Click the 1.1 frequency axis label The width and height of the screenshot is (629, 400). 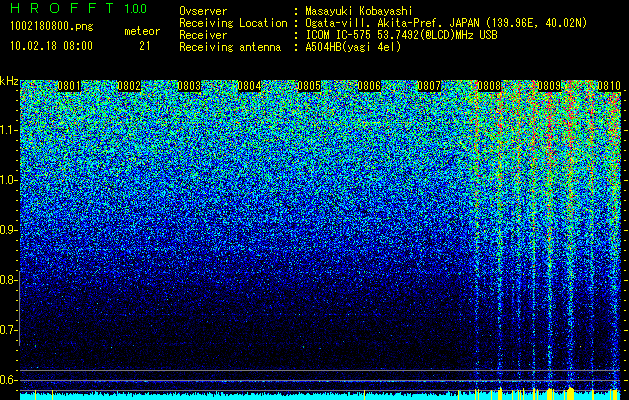[x=8, y=130]
